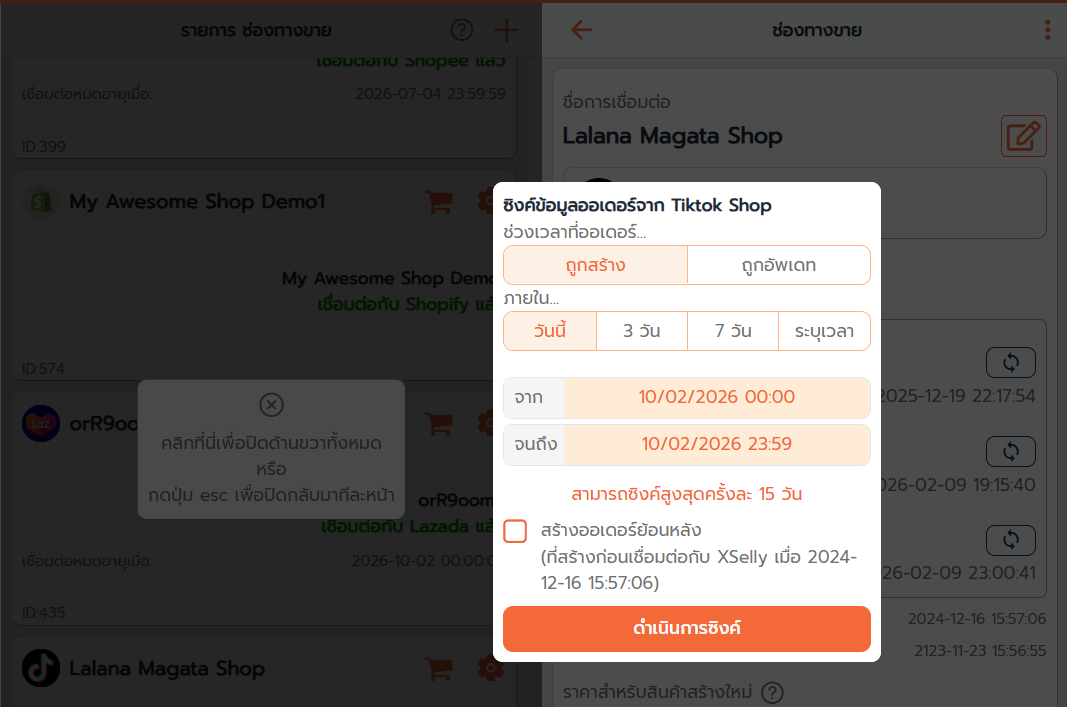Screen dimensions: 1067x707
Task: Open the help question mark icon in list header
Action: click(461, 30)
